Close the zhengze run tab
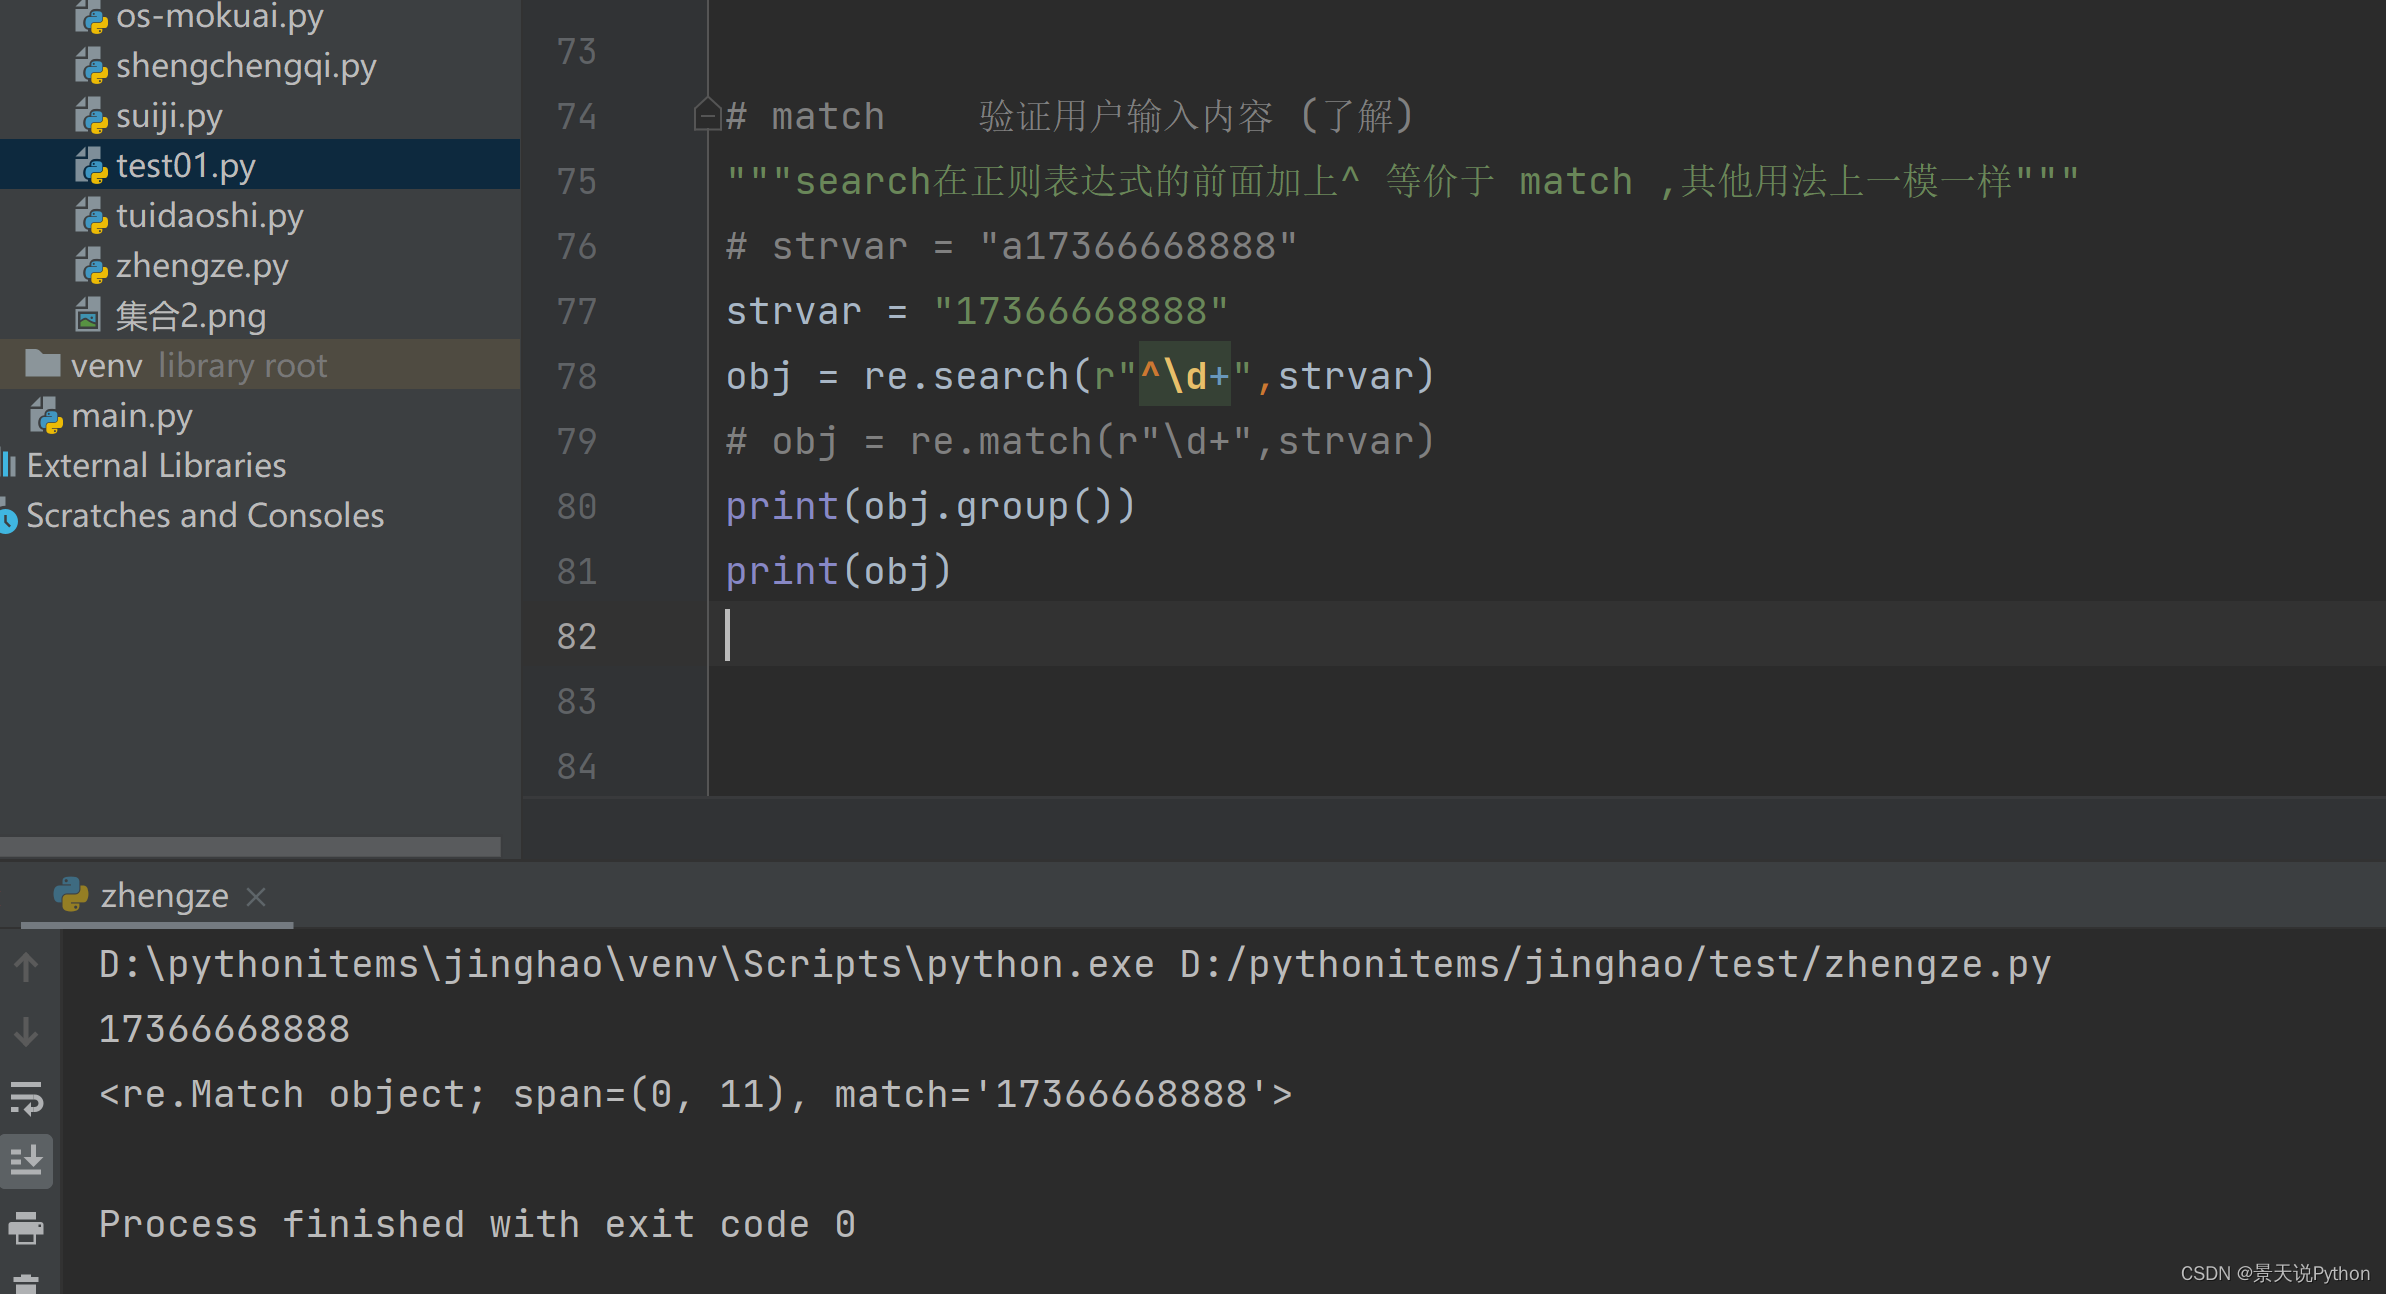Viewport: 2386px width, 1294px height. 256,897
